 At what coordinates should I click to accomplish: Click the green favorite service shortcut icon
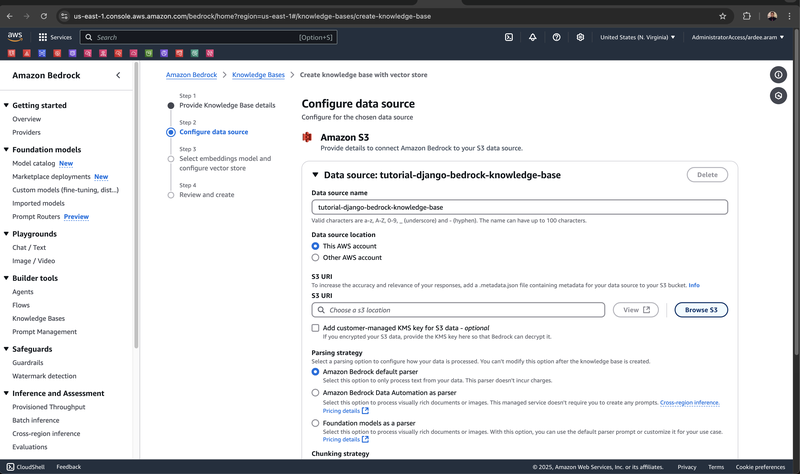coord(148,53)
